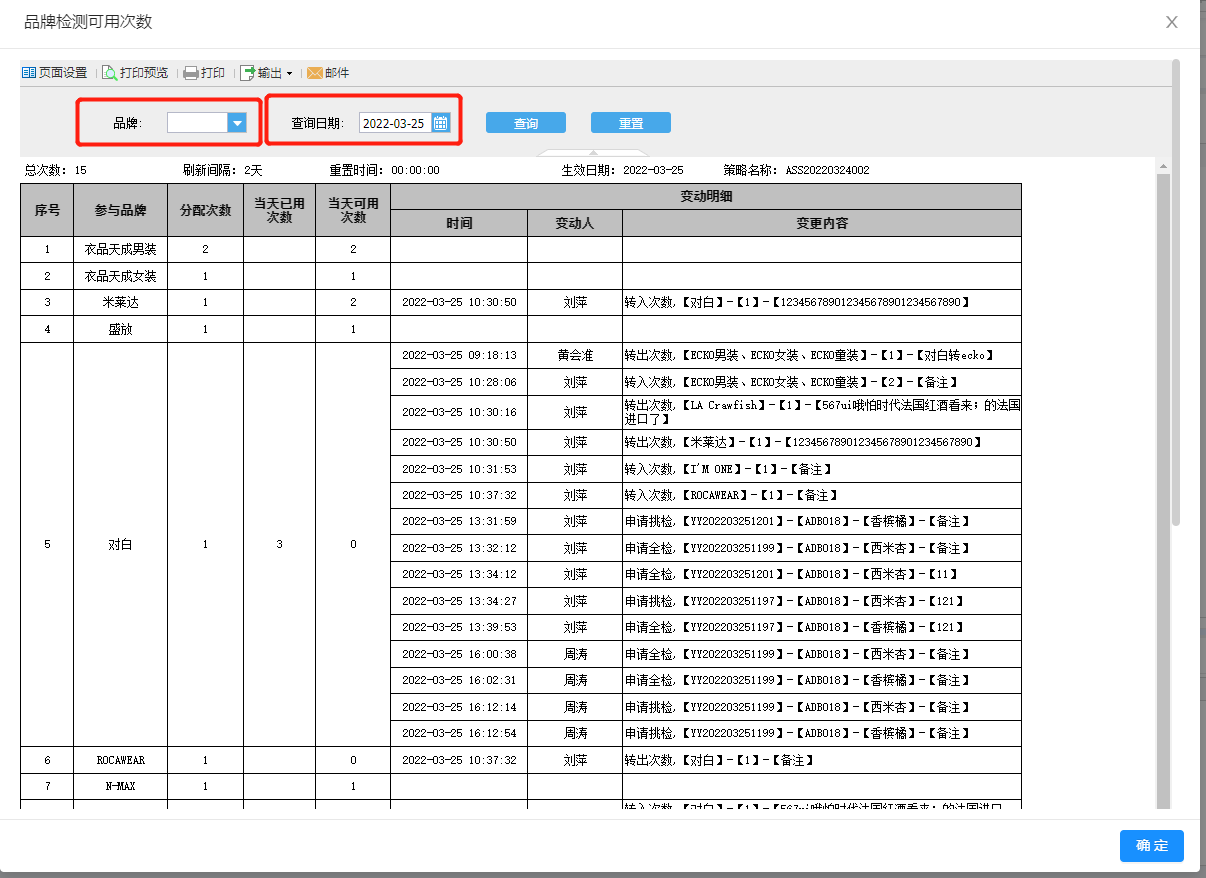
Task: Close the 品牌检测可用次数 dialog with X
Action: tap(1171, 22)
